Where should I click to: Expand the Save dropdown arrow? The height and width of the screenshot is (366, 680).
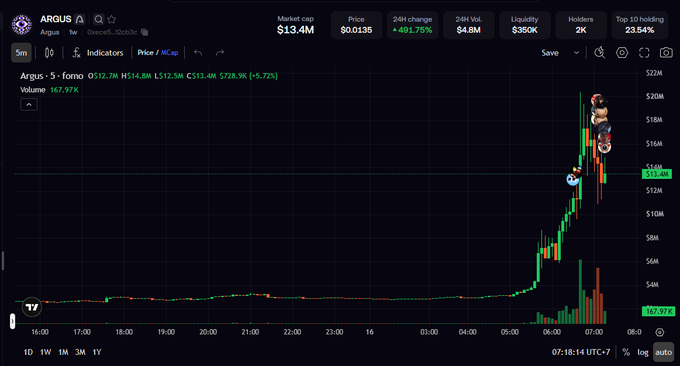click(576, 53)
